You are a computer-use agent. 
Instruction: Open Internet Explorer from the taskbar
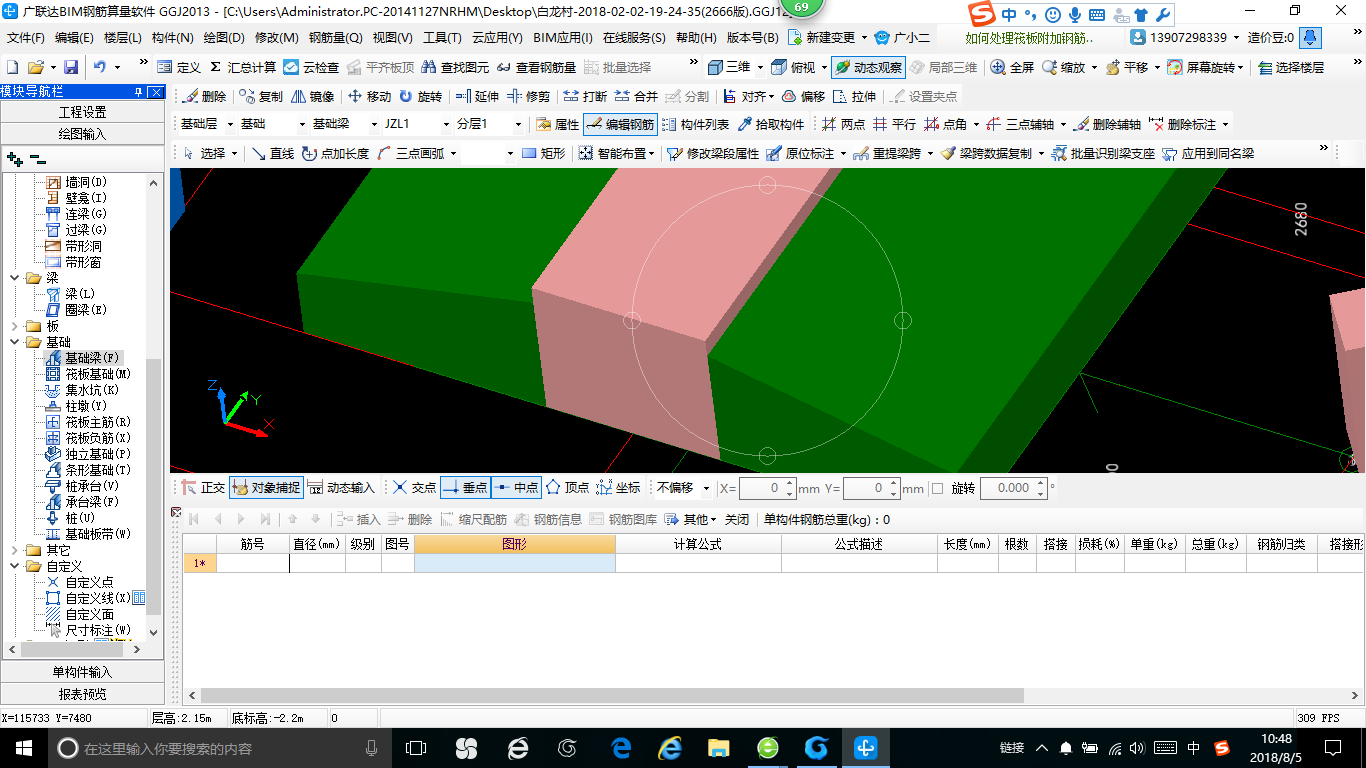coord(670,747)
